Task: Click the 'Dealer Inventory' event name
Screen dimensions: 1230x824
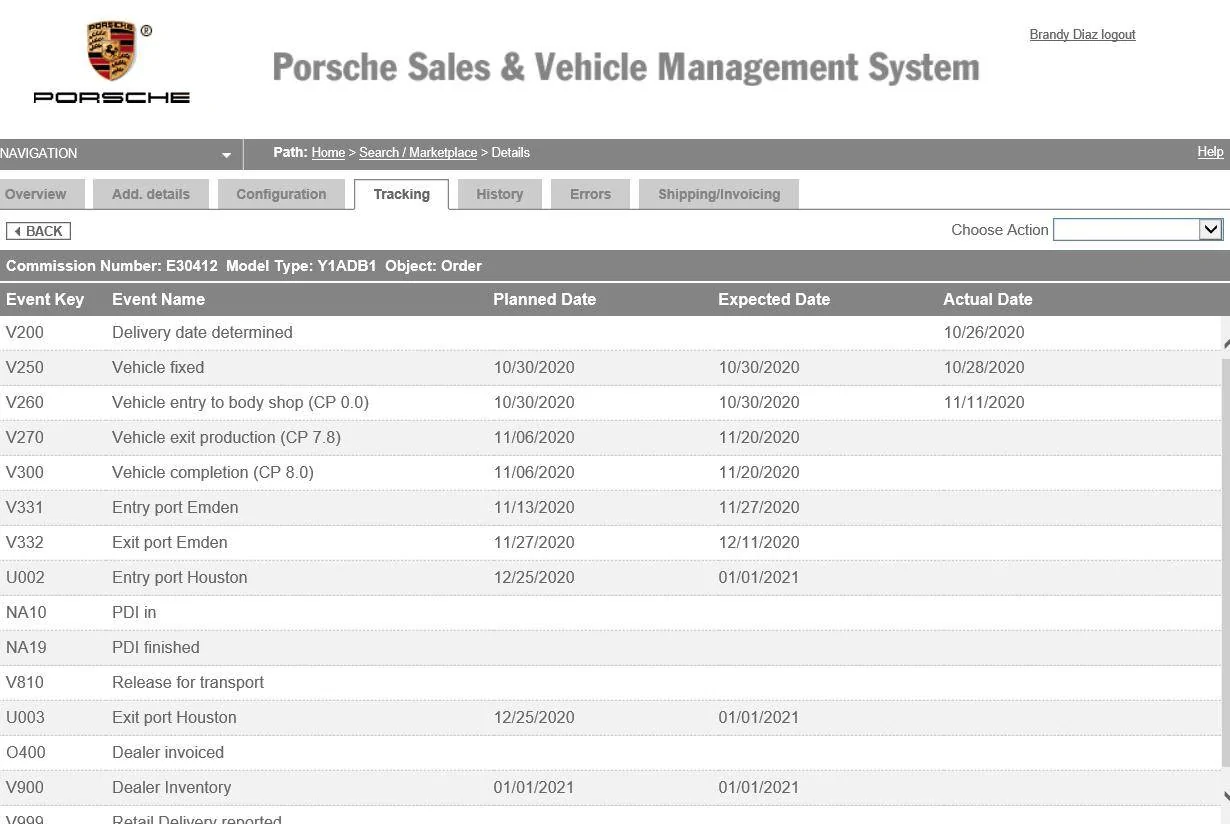Action: tap(172, 787)
